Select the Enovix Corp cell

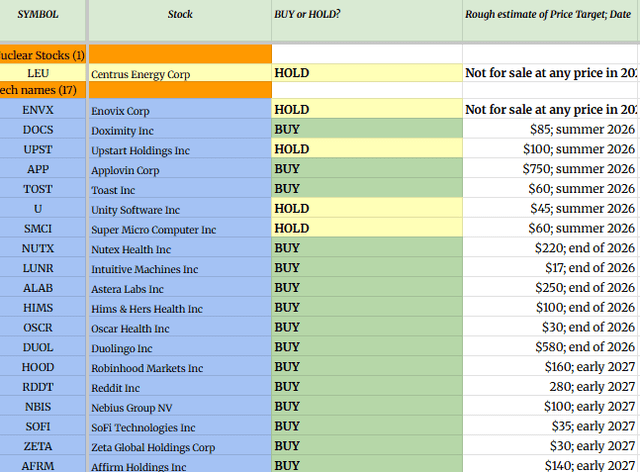click(180, 109)
